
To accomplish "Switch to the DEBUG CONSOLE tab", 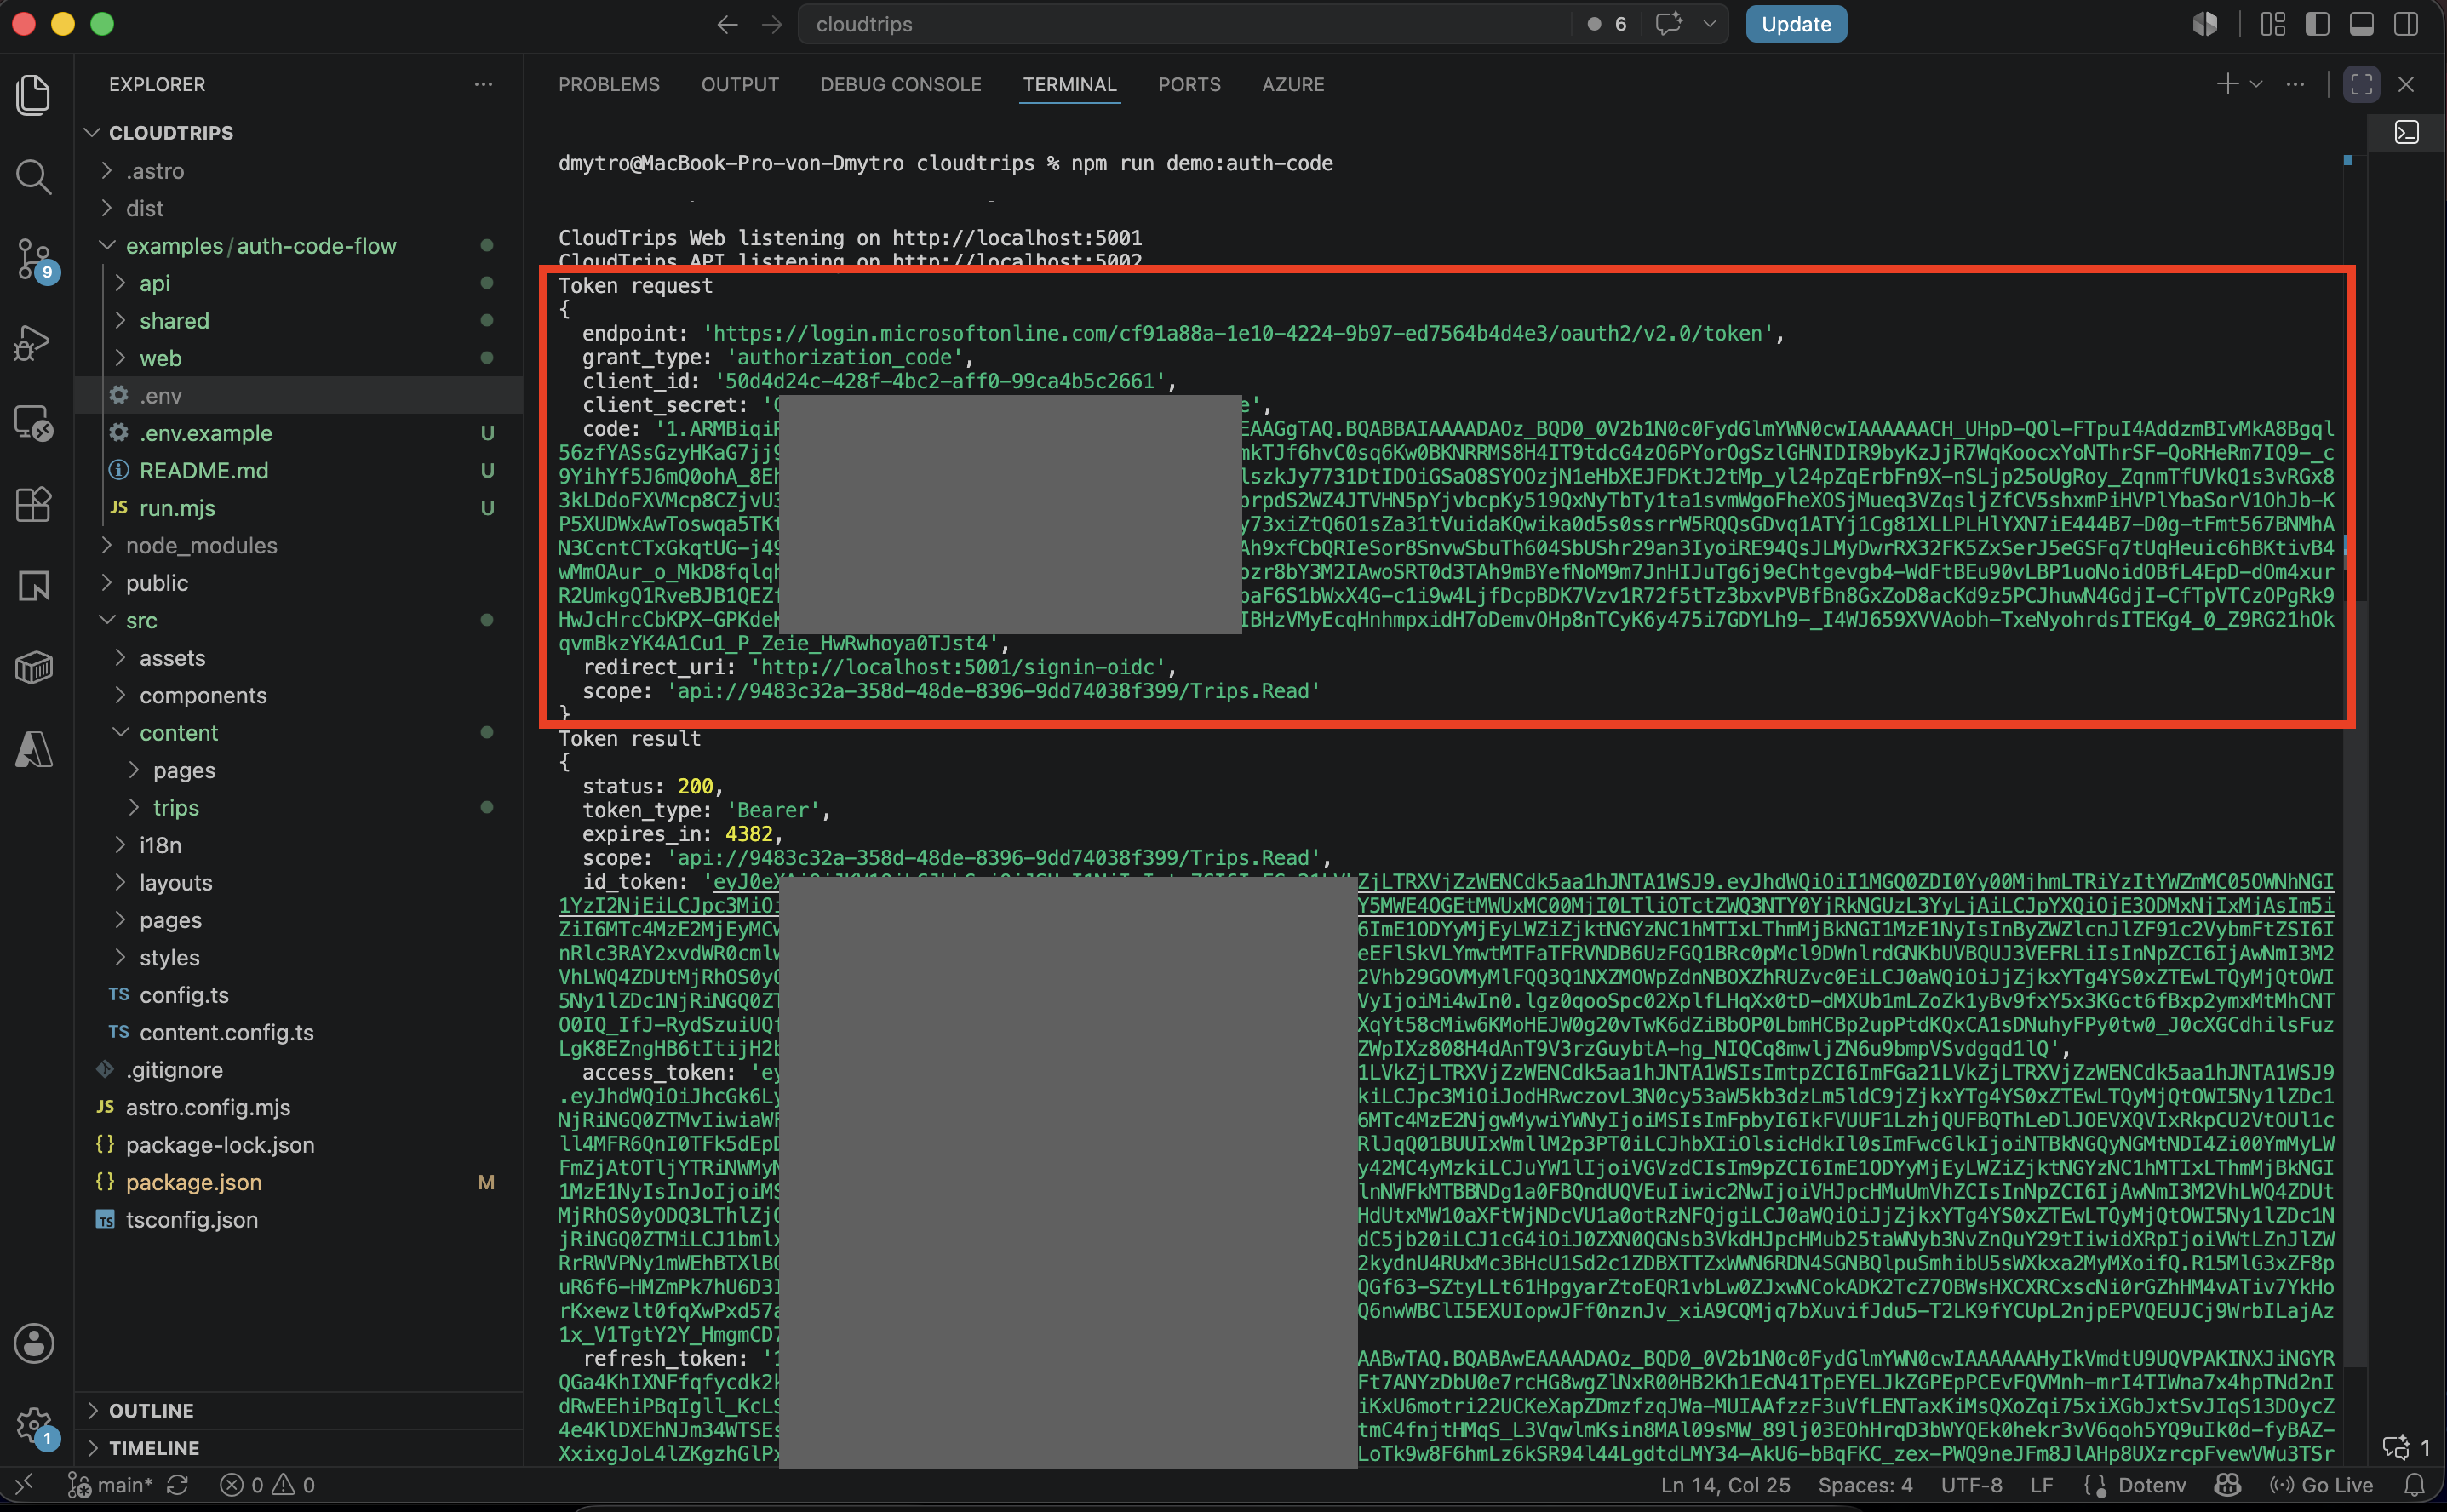I will 901,84.
